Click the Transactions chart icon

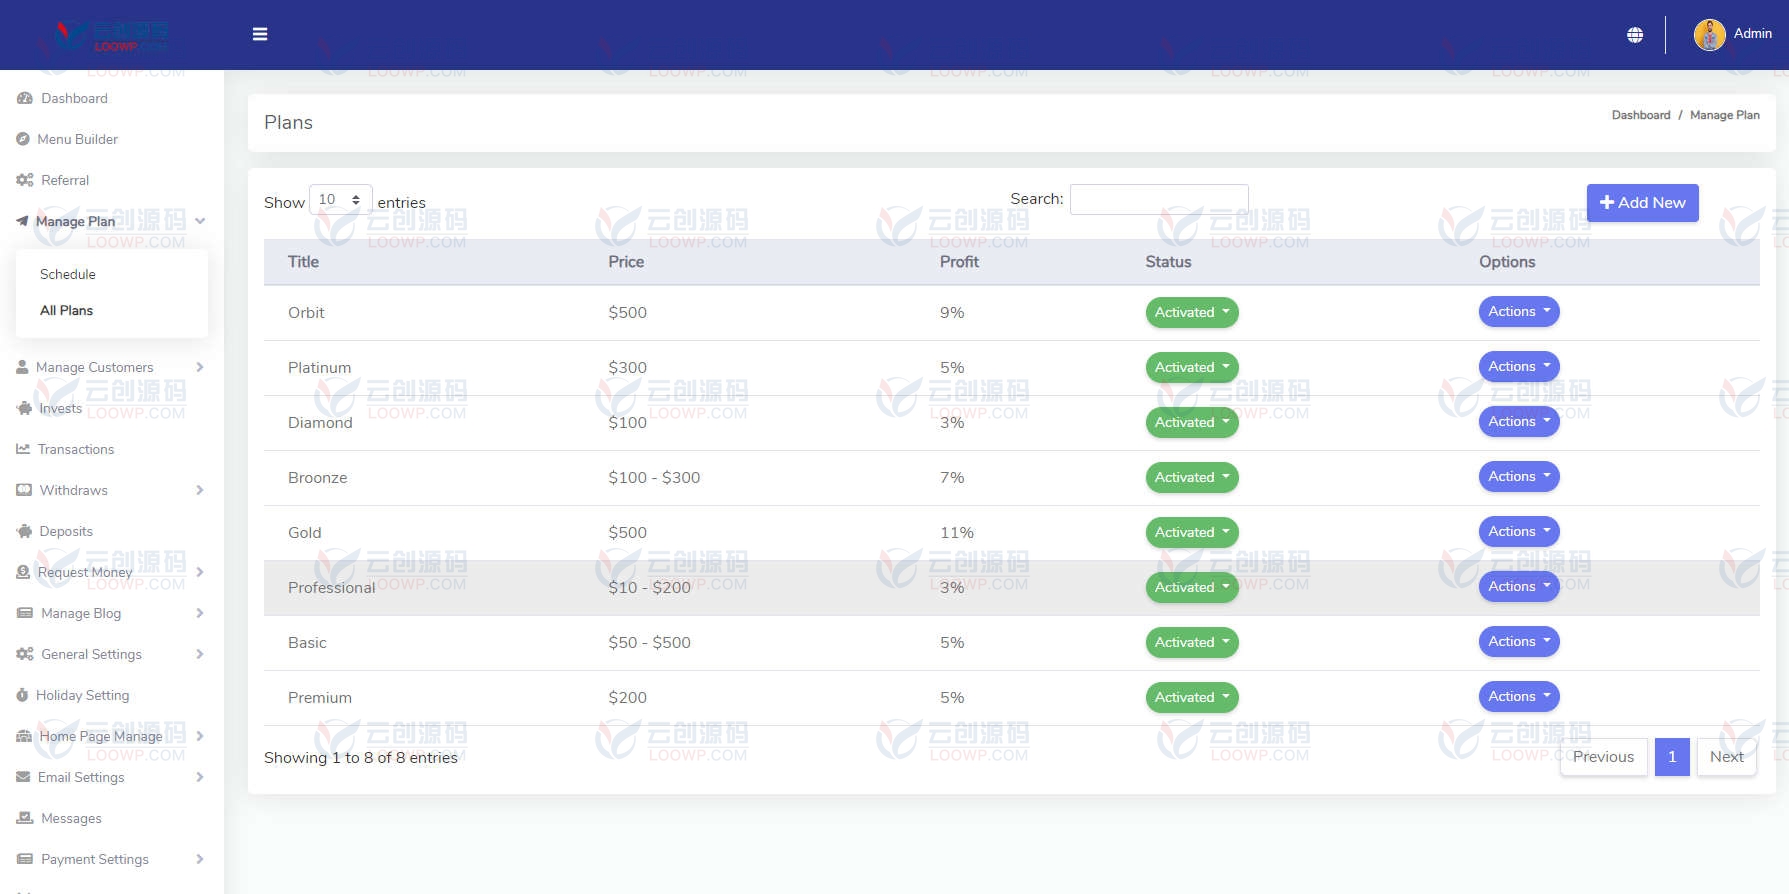coord(23,449)
